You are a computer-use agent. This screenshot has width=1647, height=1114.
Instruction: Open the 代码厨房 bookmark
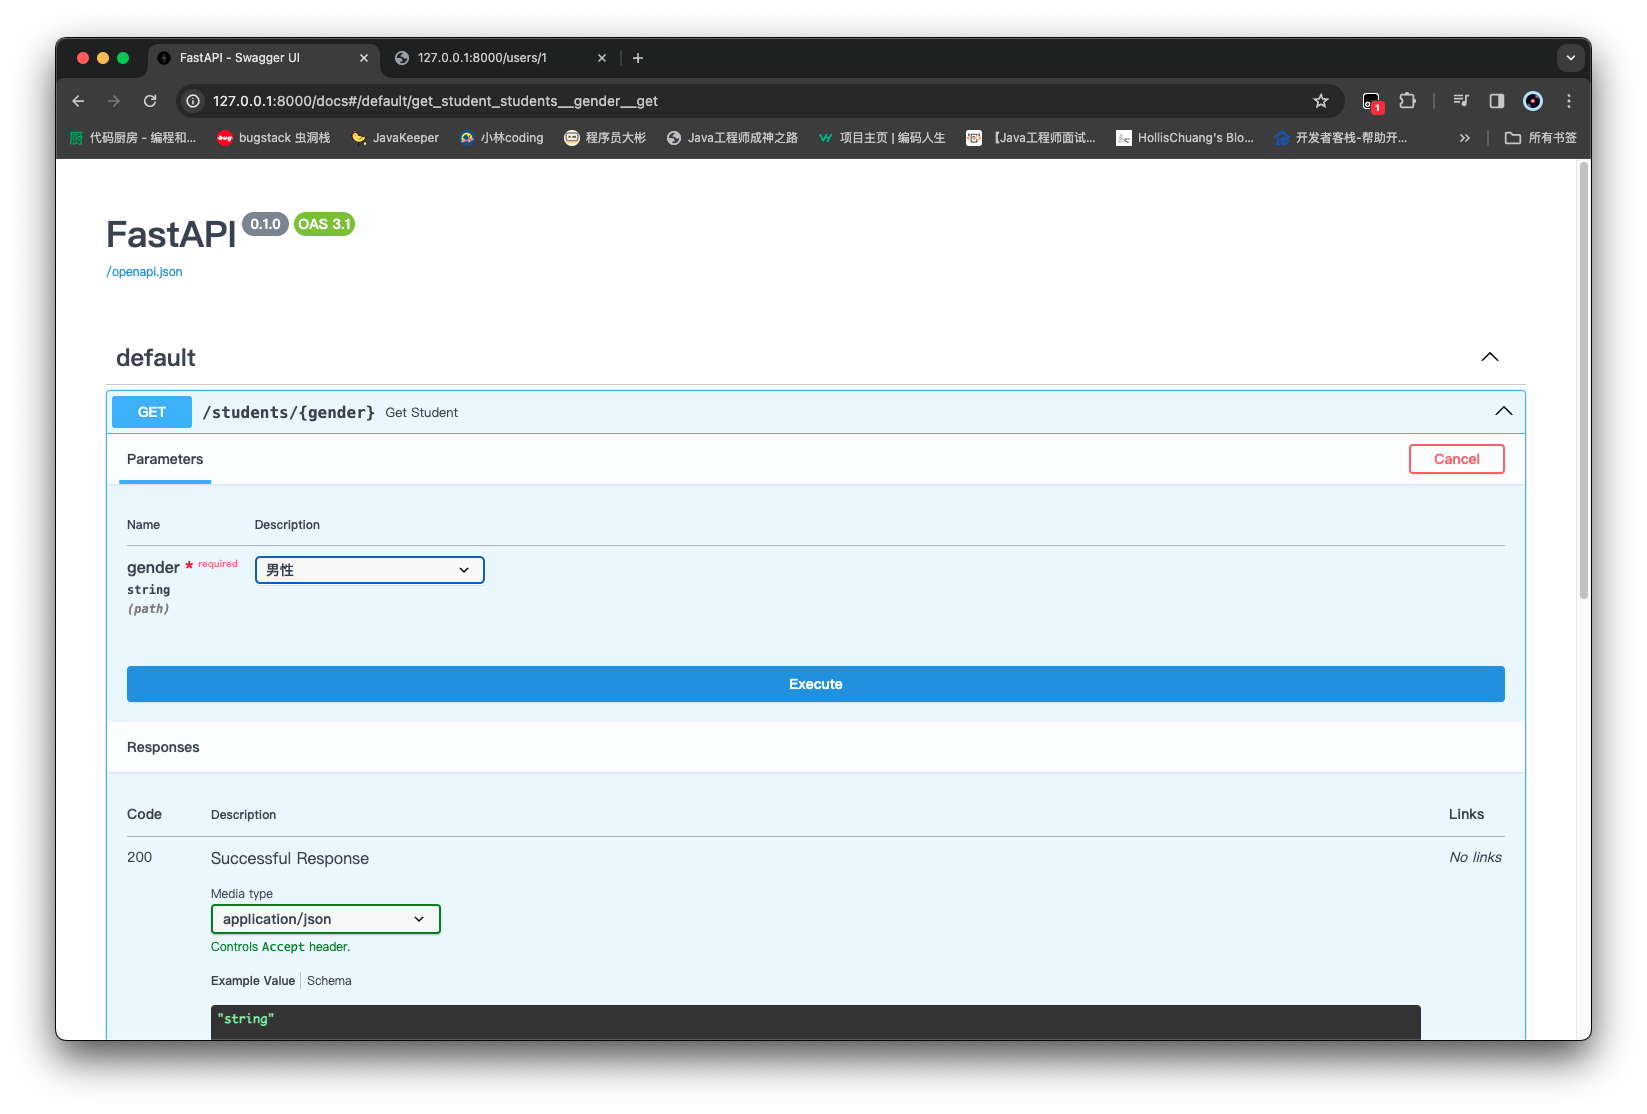[x=133, y=138]
